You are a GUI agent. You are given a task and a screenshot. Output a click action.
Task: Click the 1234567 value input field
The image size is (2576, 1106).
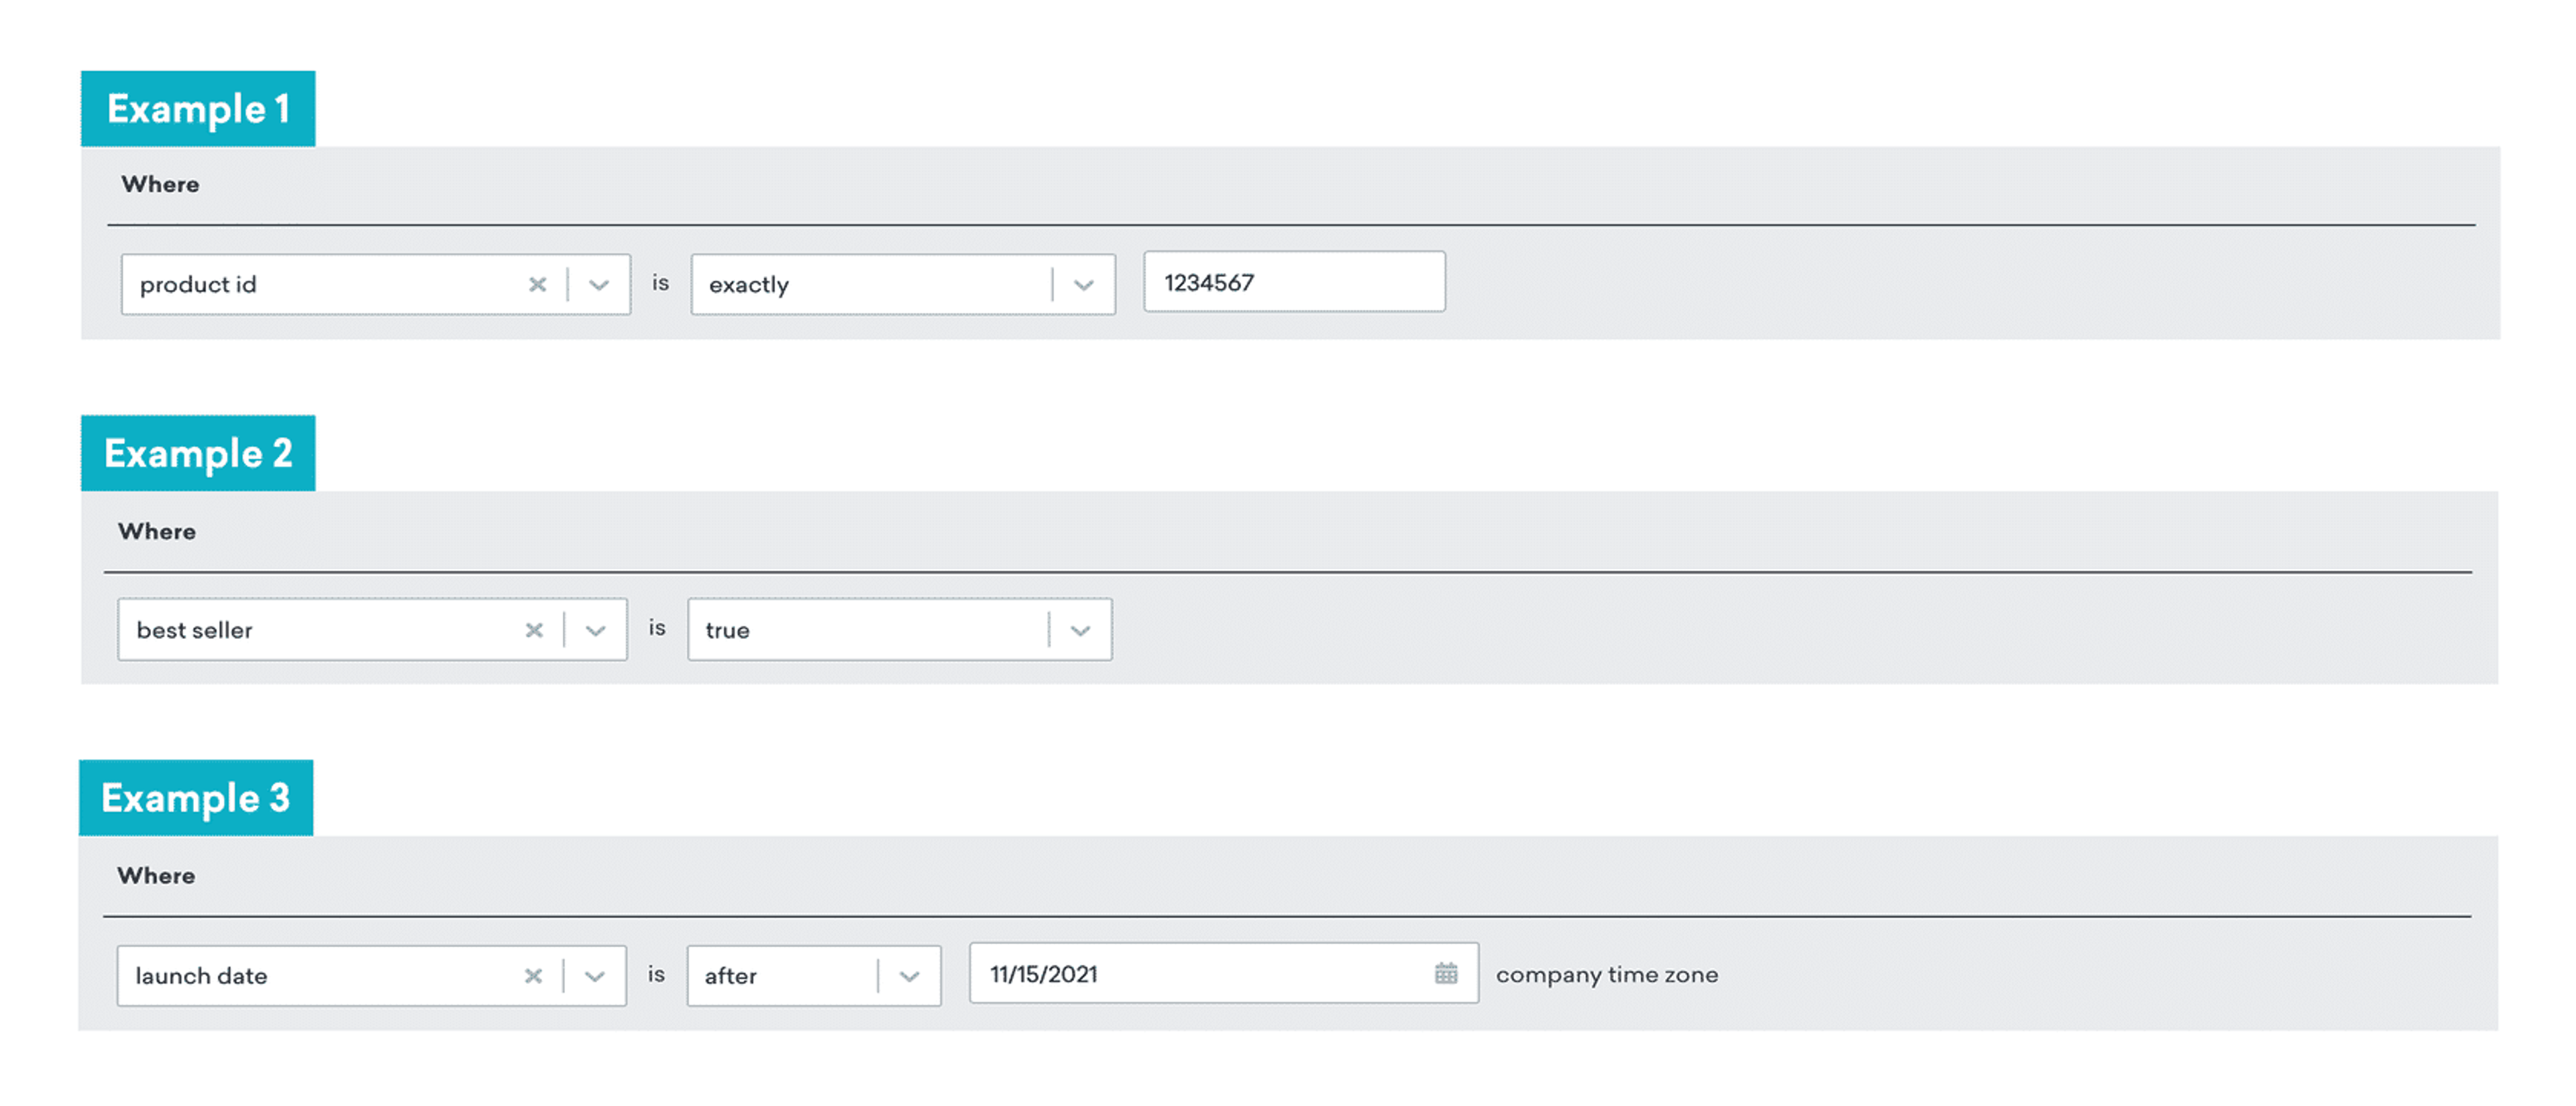tap(1293, 282)
